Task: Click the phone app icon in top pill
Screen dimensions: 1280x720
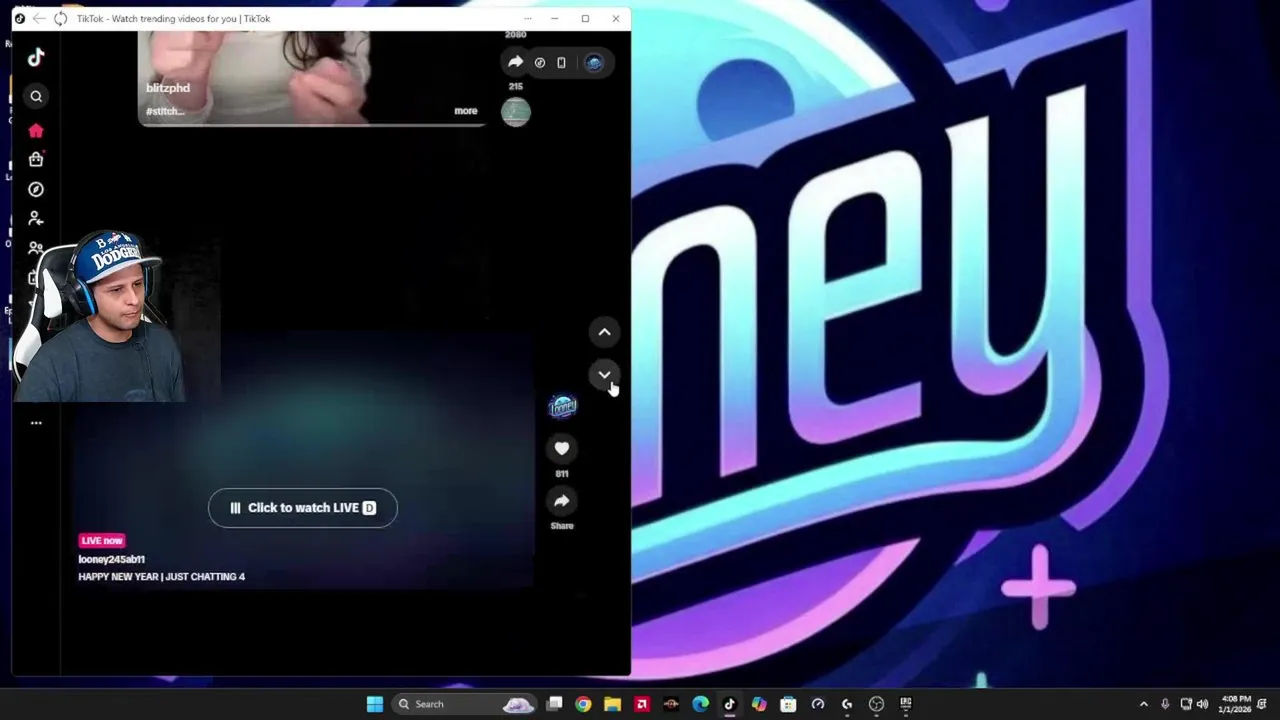Action: tap(561, 62)
